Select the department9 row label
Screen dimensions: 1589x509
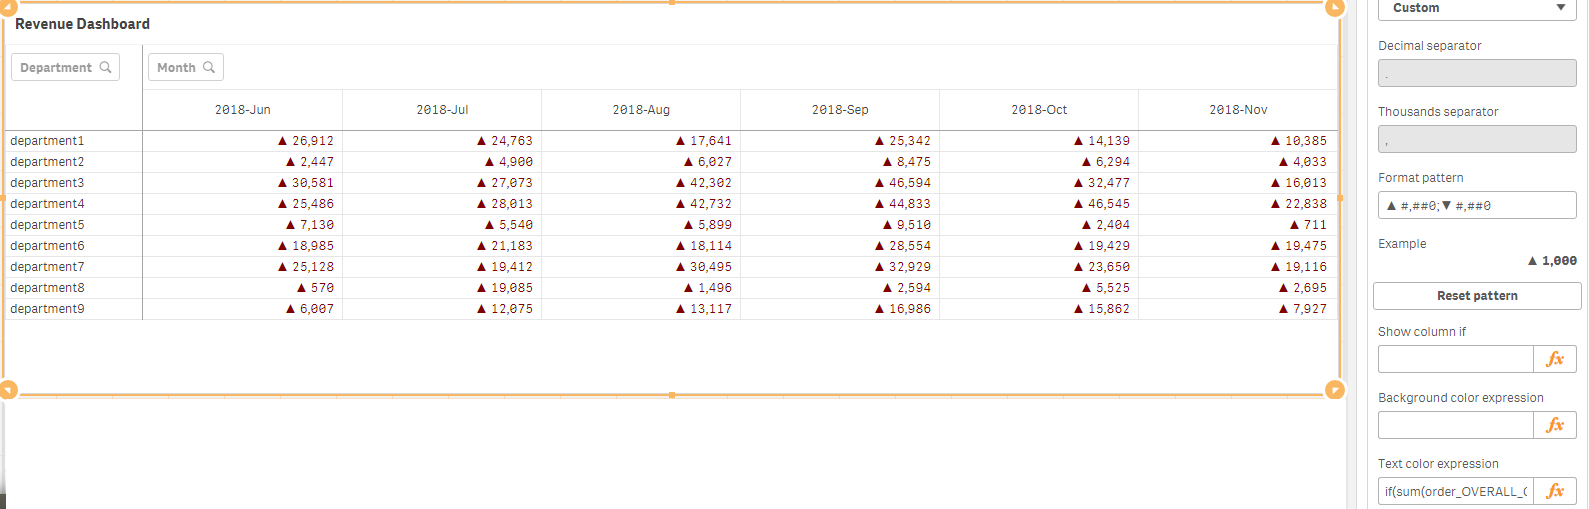click(47, 309)
